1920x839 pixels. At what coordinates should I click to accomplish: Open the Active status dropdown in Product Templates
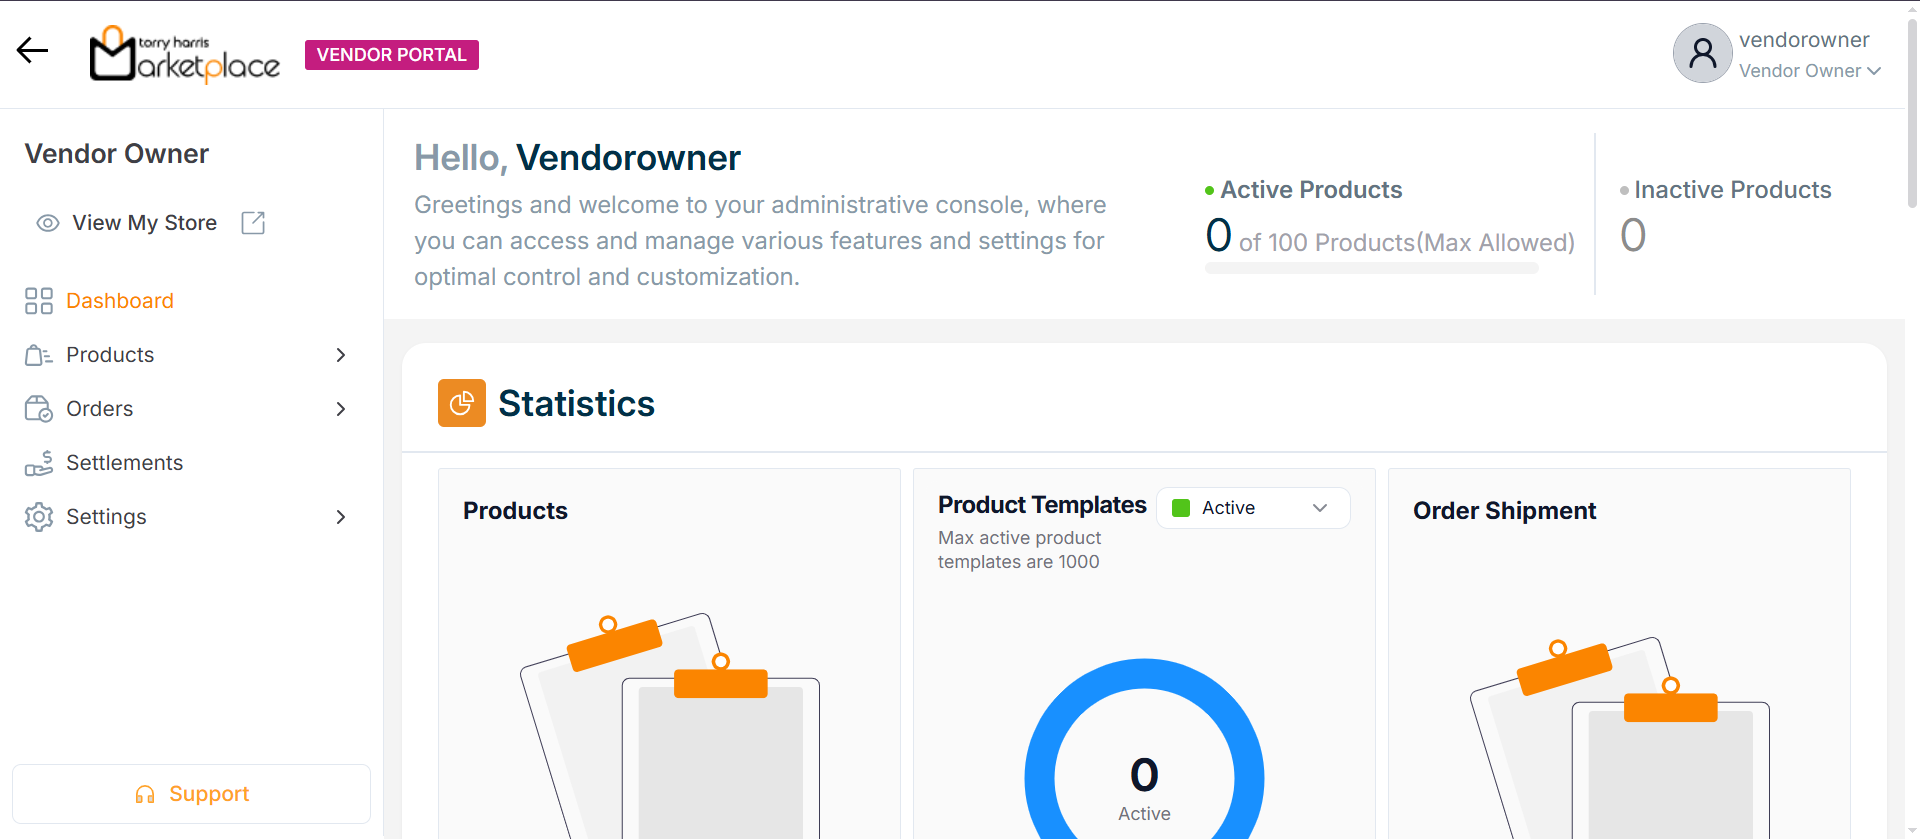click(x=1253, y=508)
